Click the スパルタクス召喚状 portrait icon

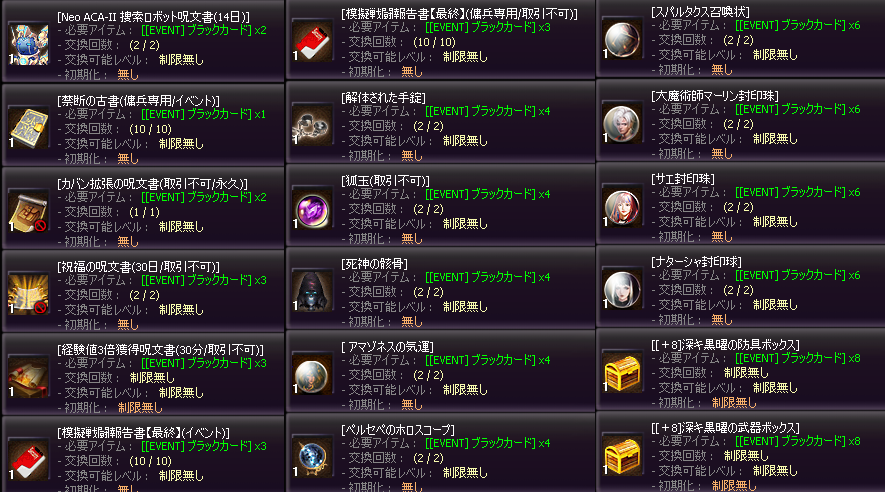point(622,39)
